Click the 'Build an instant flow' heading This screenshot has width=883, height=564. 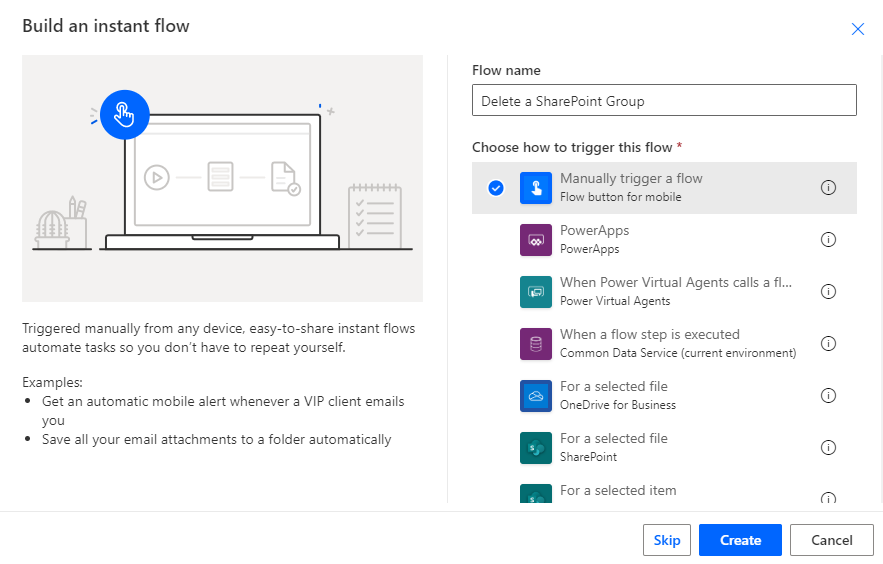pos(106,26)
